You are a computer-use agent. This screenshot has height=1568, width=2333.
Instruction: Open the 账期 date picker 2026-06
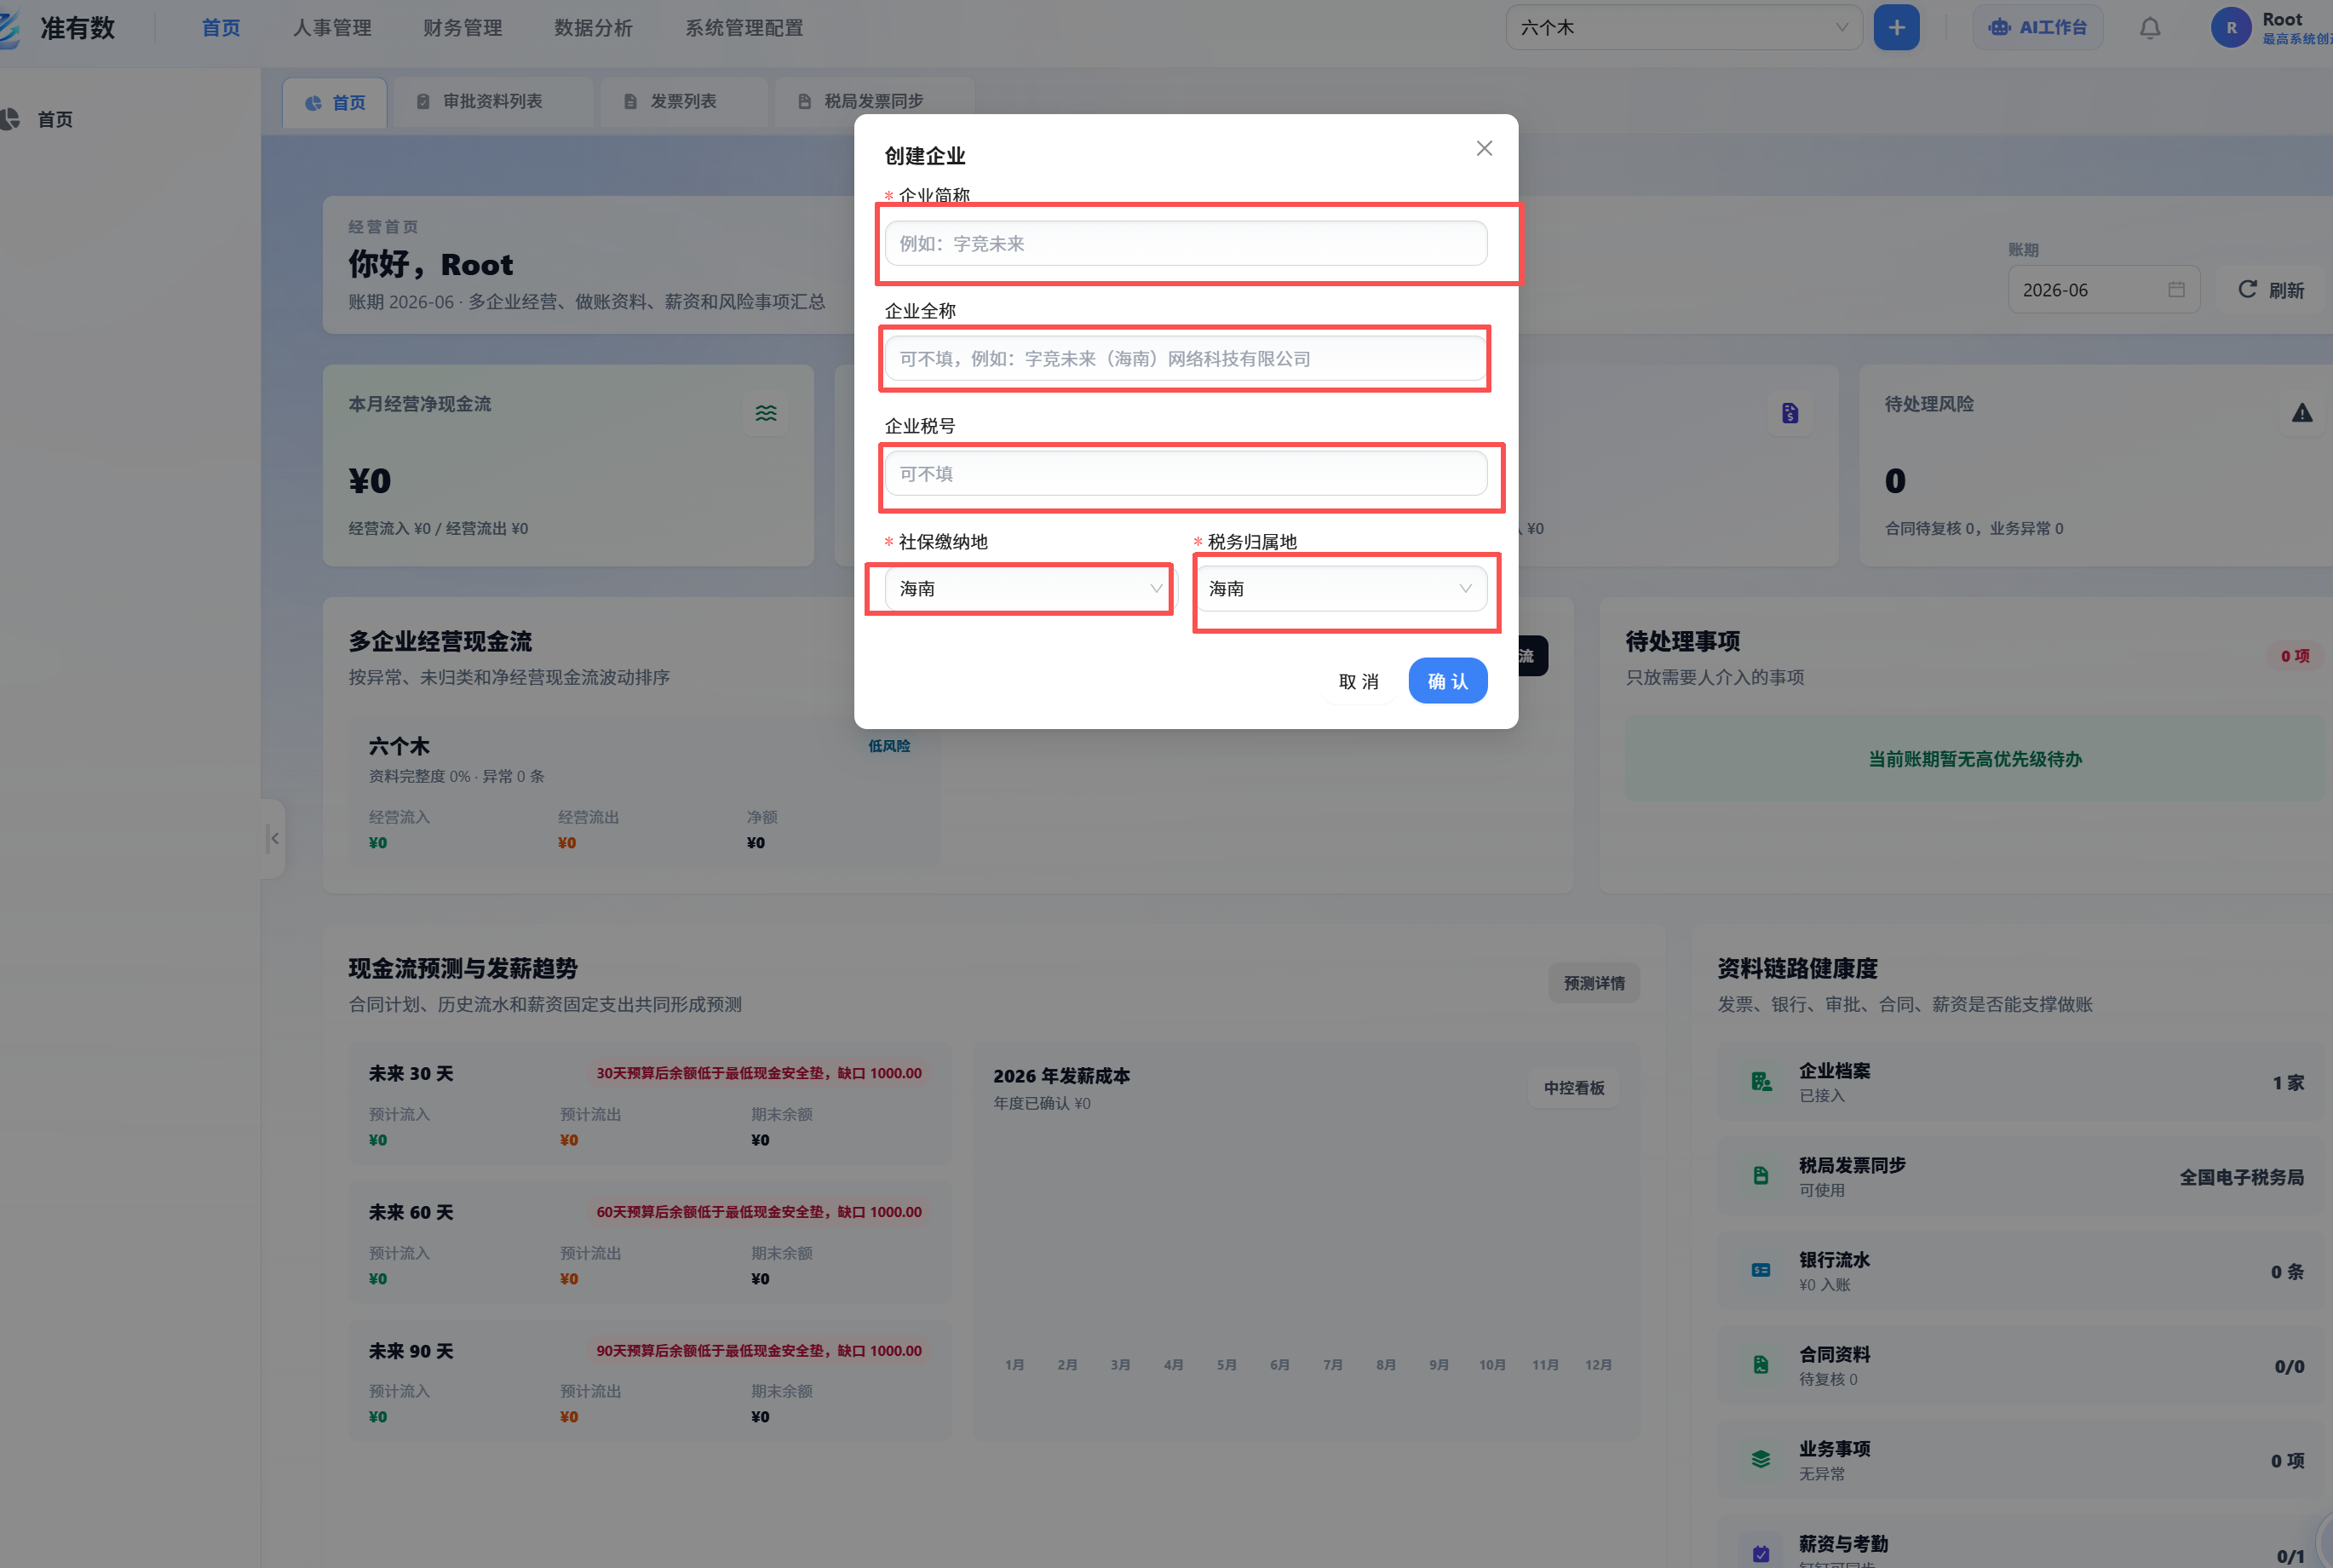(x=2103, y=290)
